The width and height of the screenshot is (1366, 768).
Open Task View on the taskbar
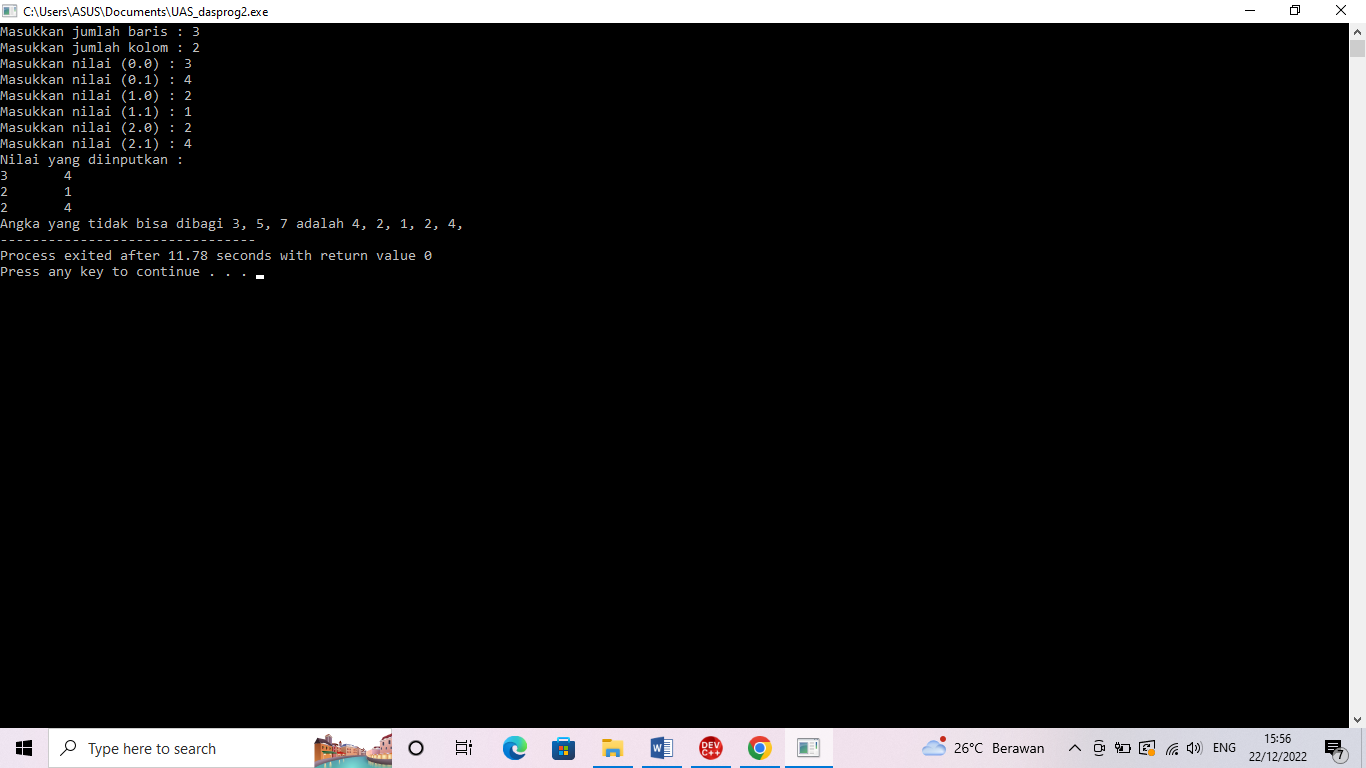(x=464, y=748)
